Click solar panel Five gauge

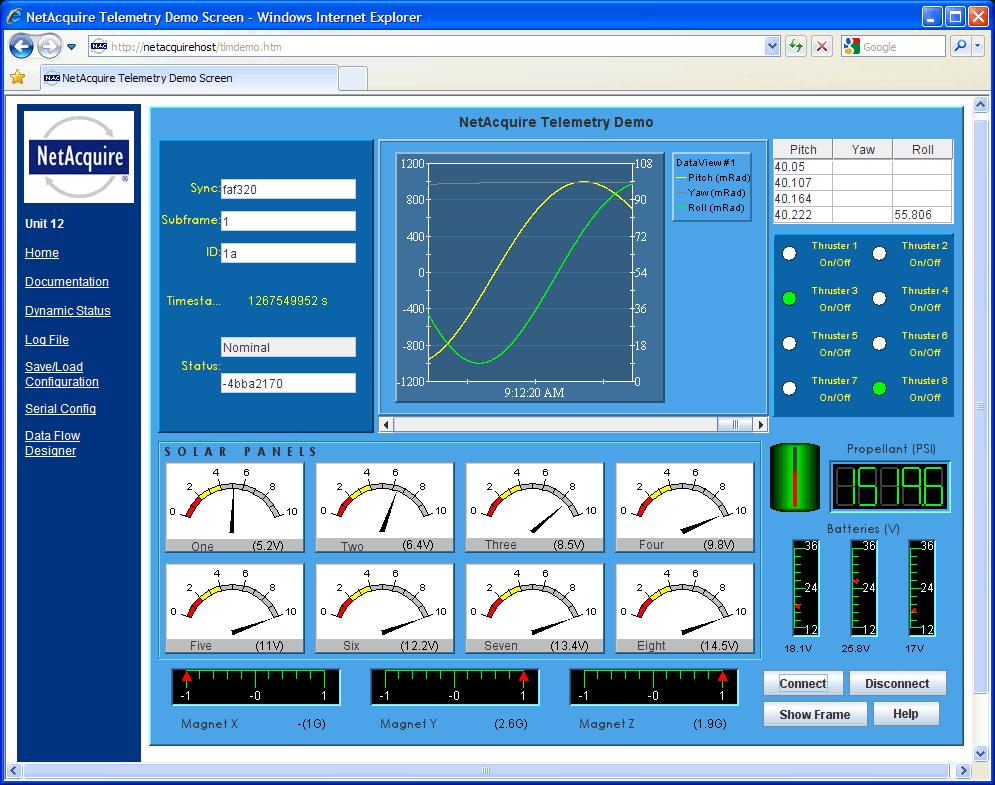[235, 608]
